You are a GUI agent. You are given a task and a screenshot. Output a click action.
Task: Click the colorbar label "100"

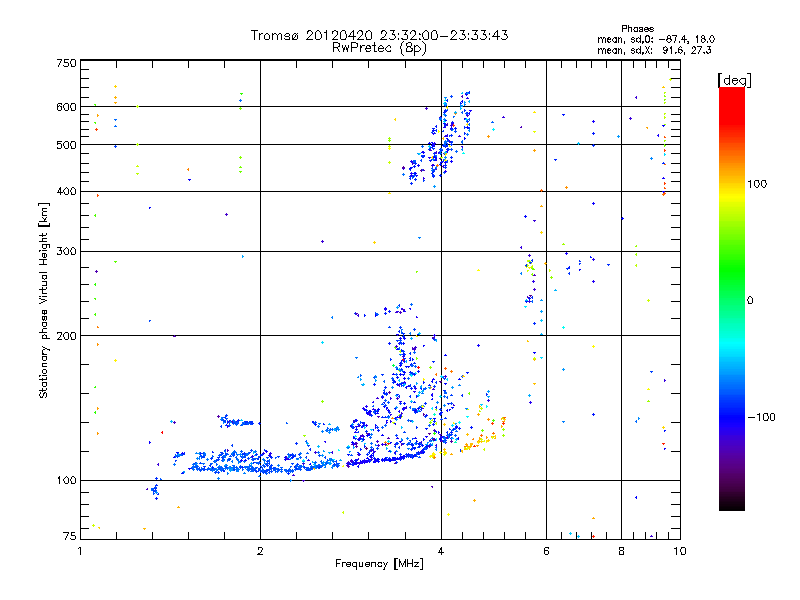[758, 184]
